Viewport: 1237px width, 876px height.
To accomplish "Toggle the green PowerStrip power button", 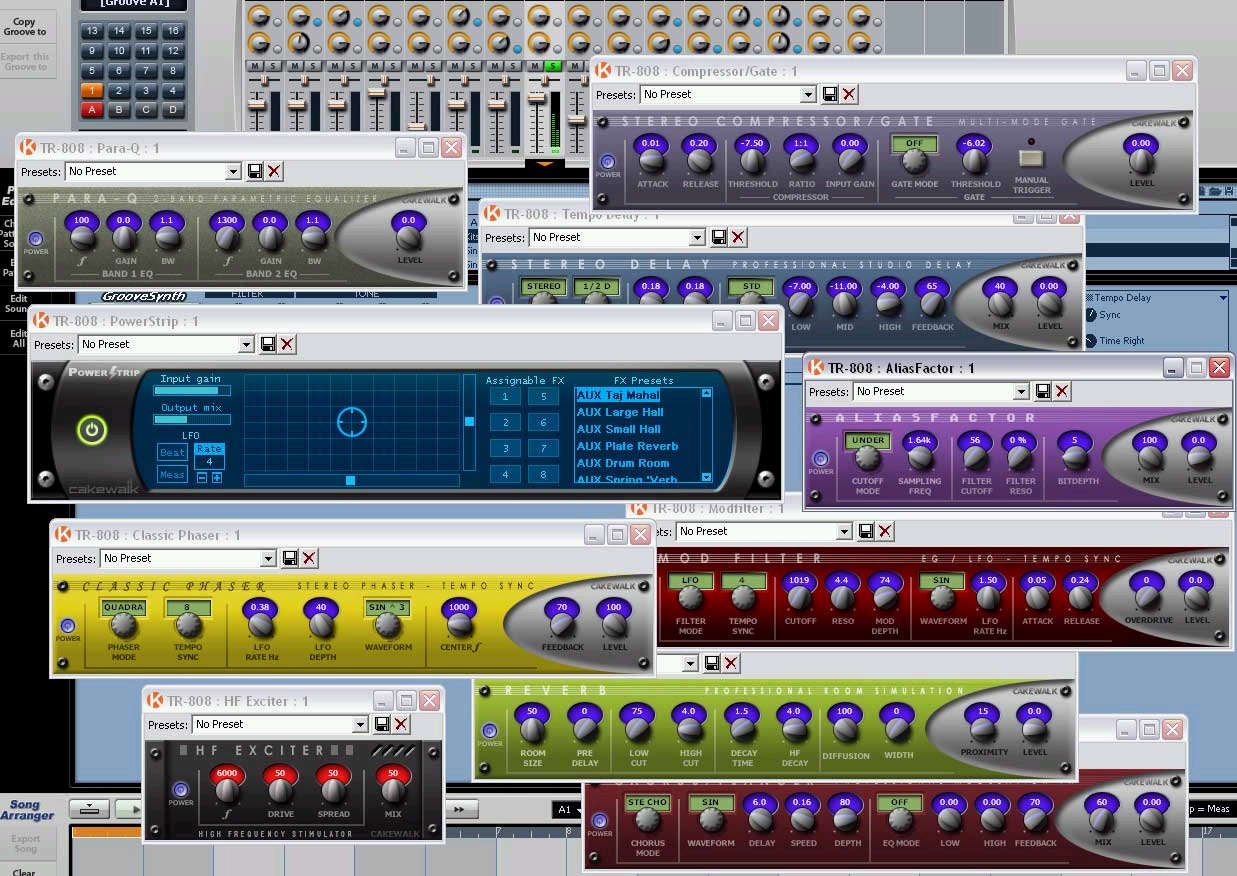I will pyautogui.click(x=92, y=431).
